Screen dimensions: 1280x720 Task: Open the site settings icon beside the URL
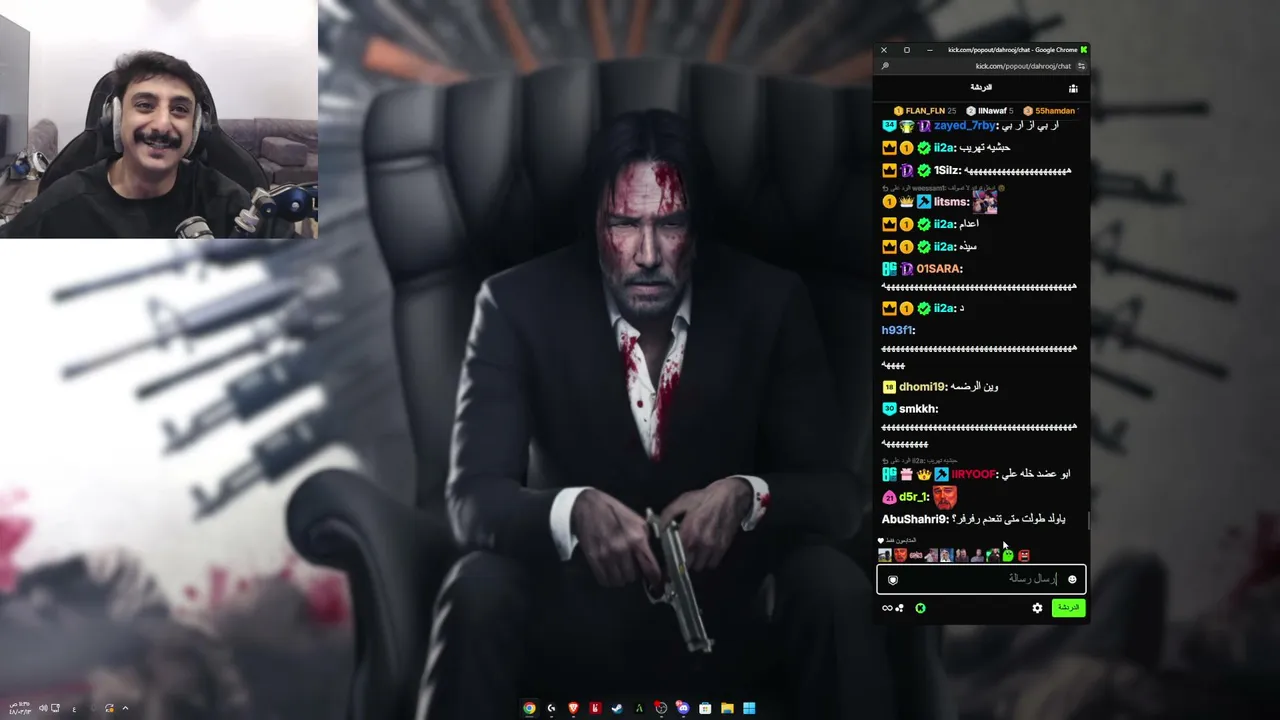[x=1081, y=66]
